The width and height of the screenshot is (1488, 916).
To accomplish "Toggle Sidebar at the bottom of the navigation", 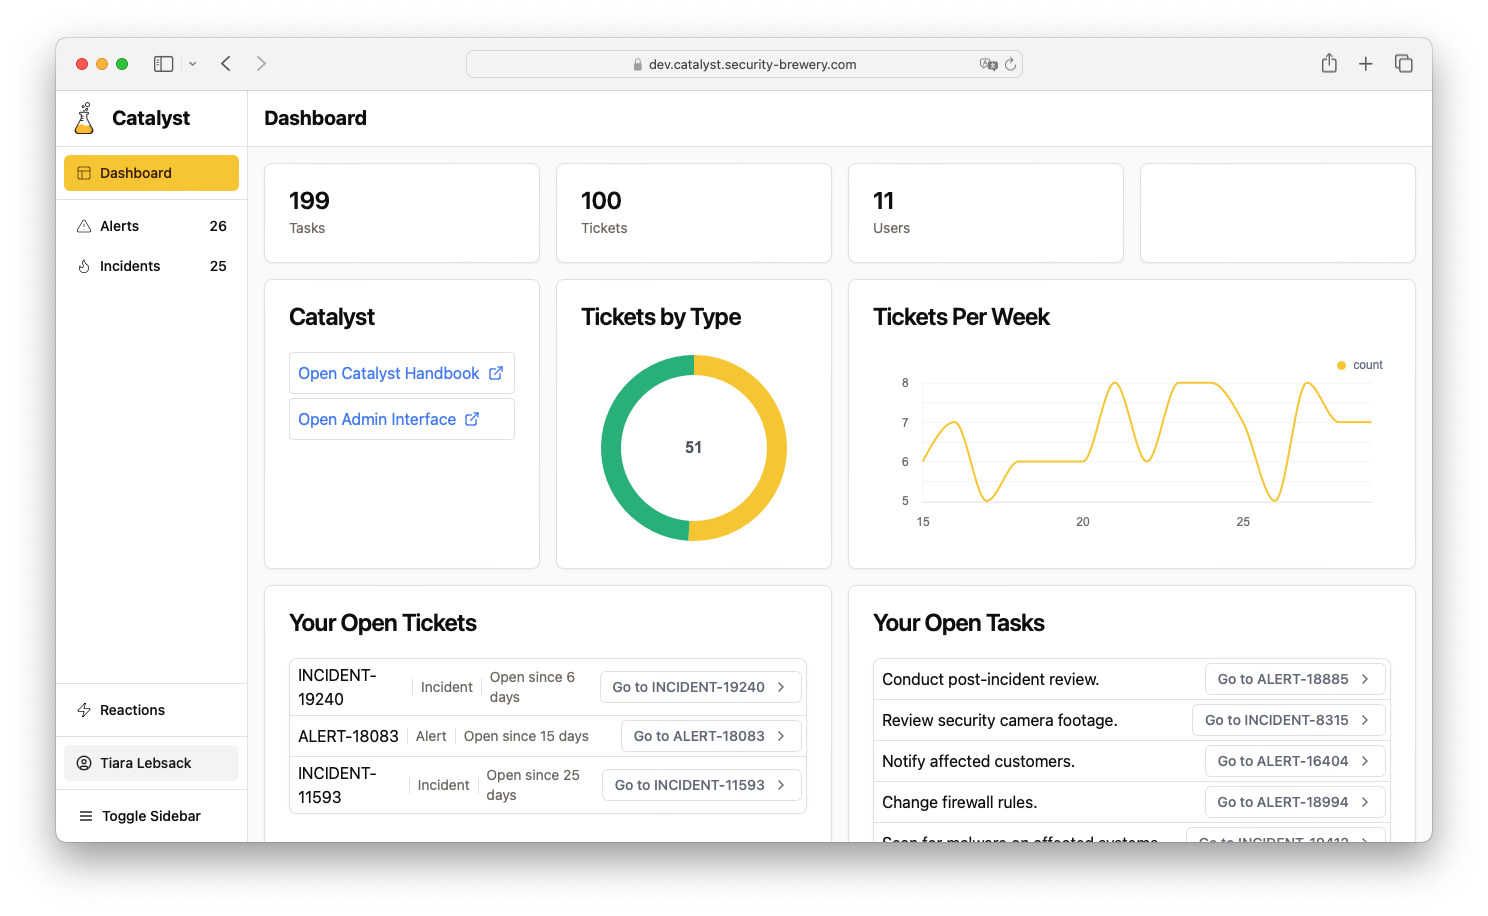I will pos(150,815).
